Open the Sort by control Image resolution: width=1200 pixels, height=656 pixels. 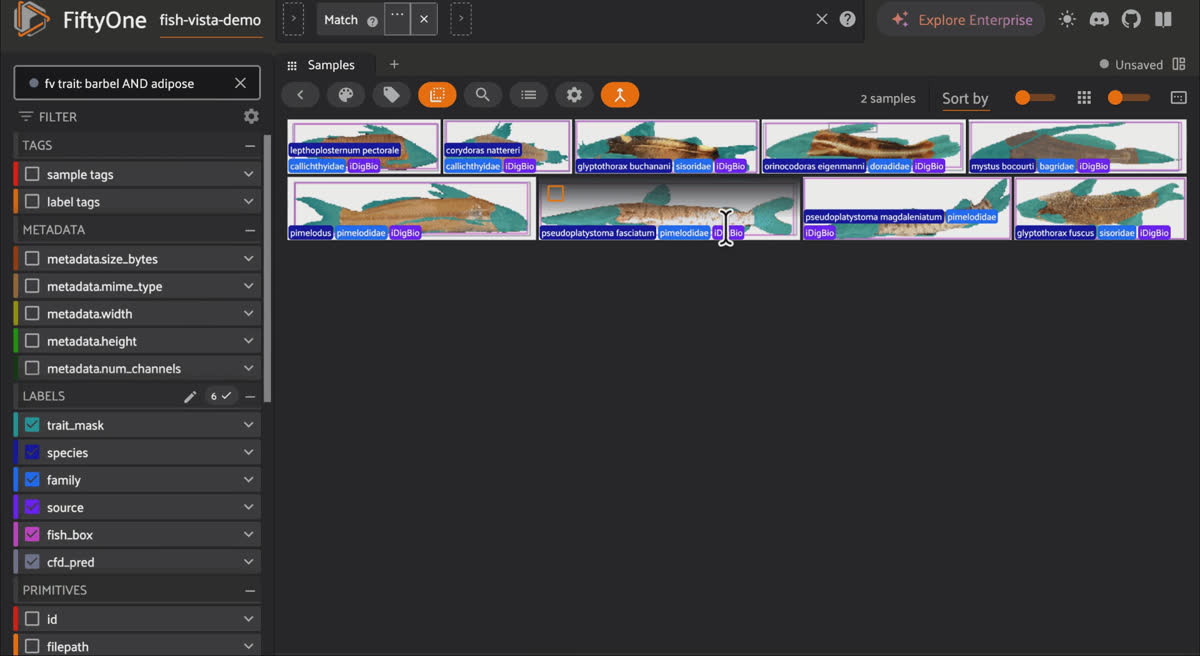pos(965,98)
